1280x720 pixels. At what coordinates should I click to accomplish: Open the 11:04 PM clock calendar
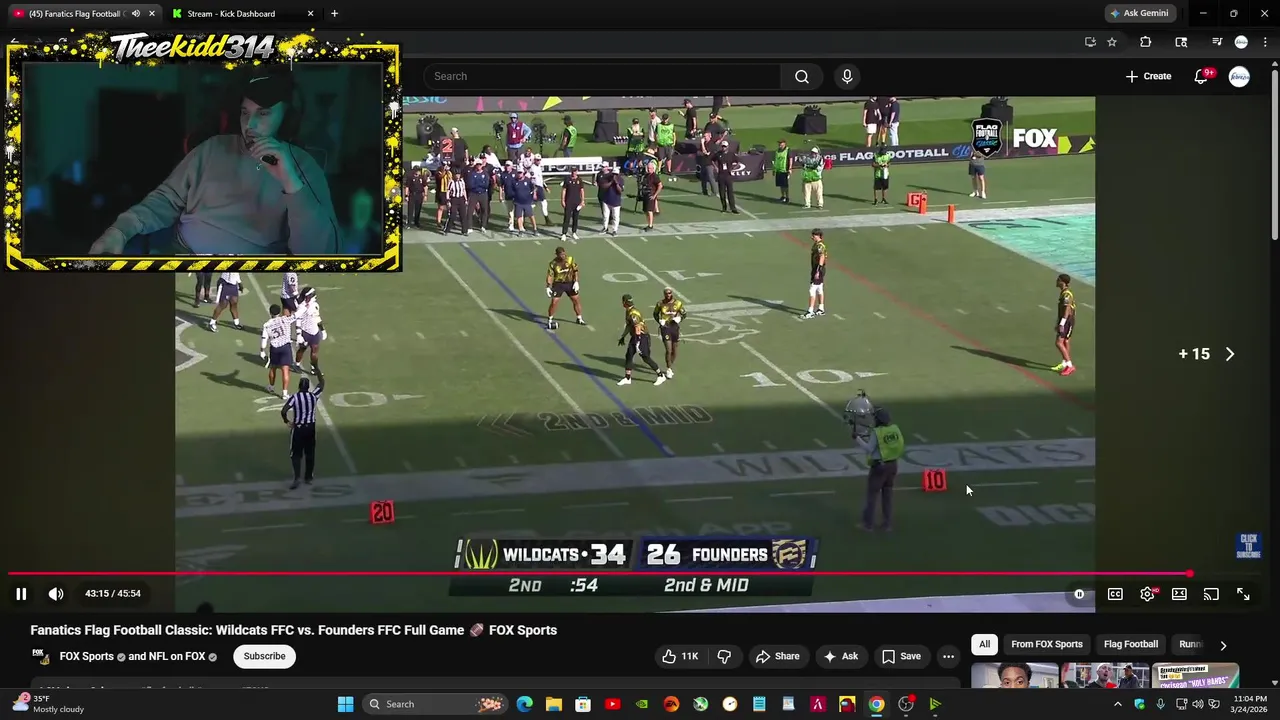[x=1249, y=704]
